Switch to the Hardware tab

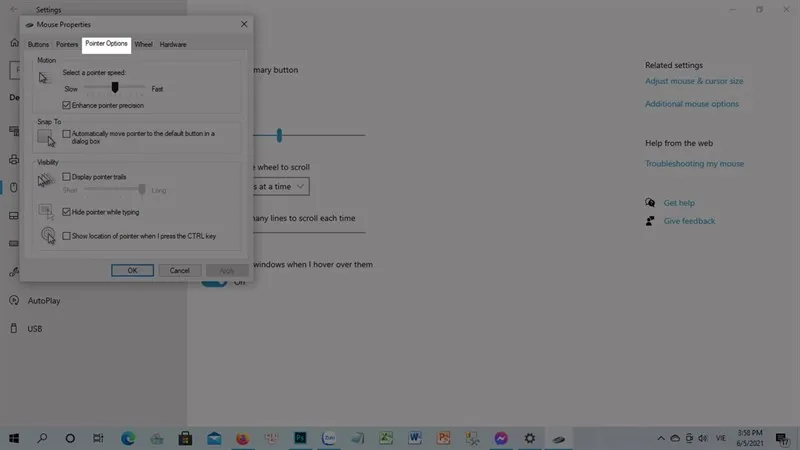(172, 44)
